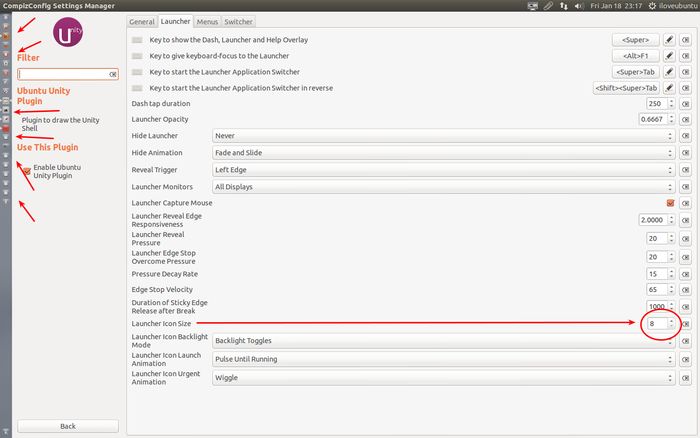Reset the keyboard-focus Launcher key to default

tap(685, 56)
